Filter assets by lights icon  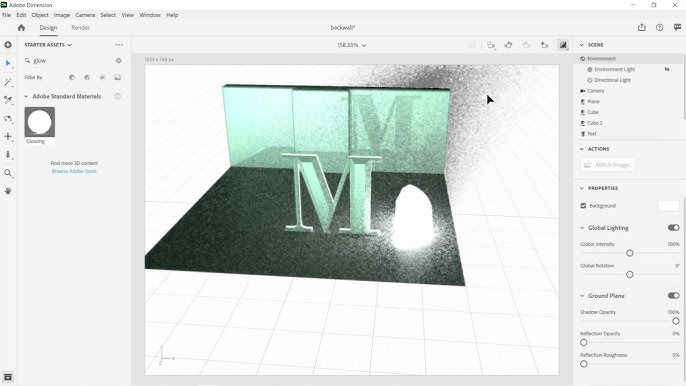click(102, 77)
